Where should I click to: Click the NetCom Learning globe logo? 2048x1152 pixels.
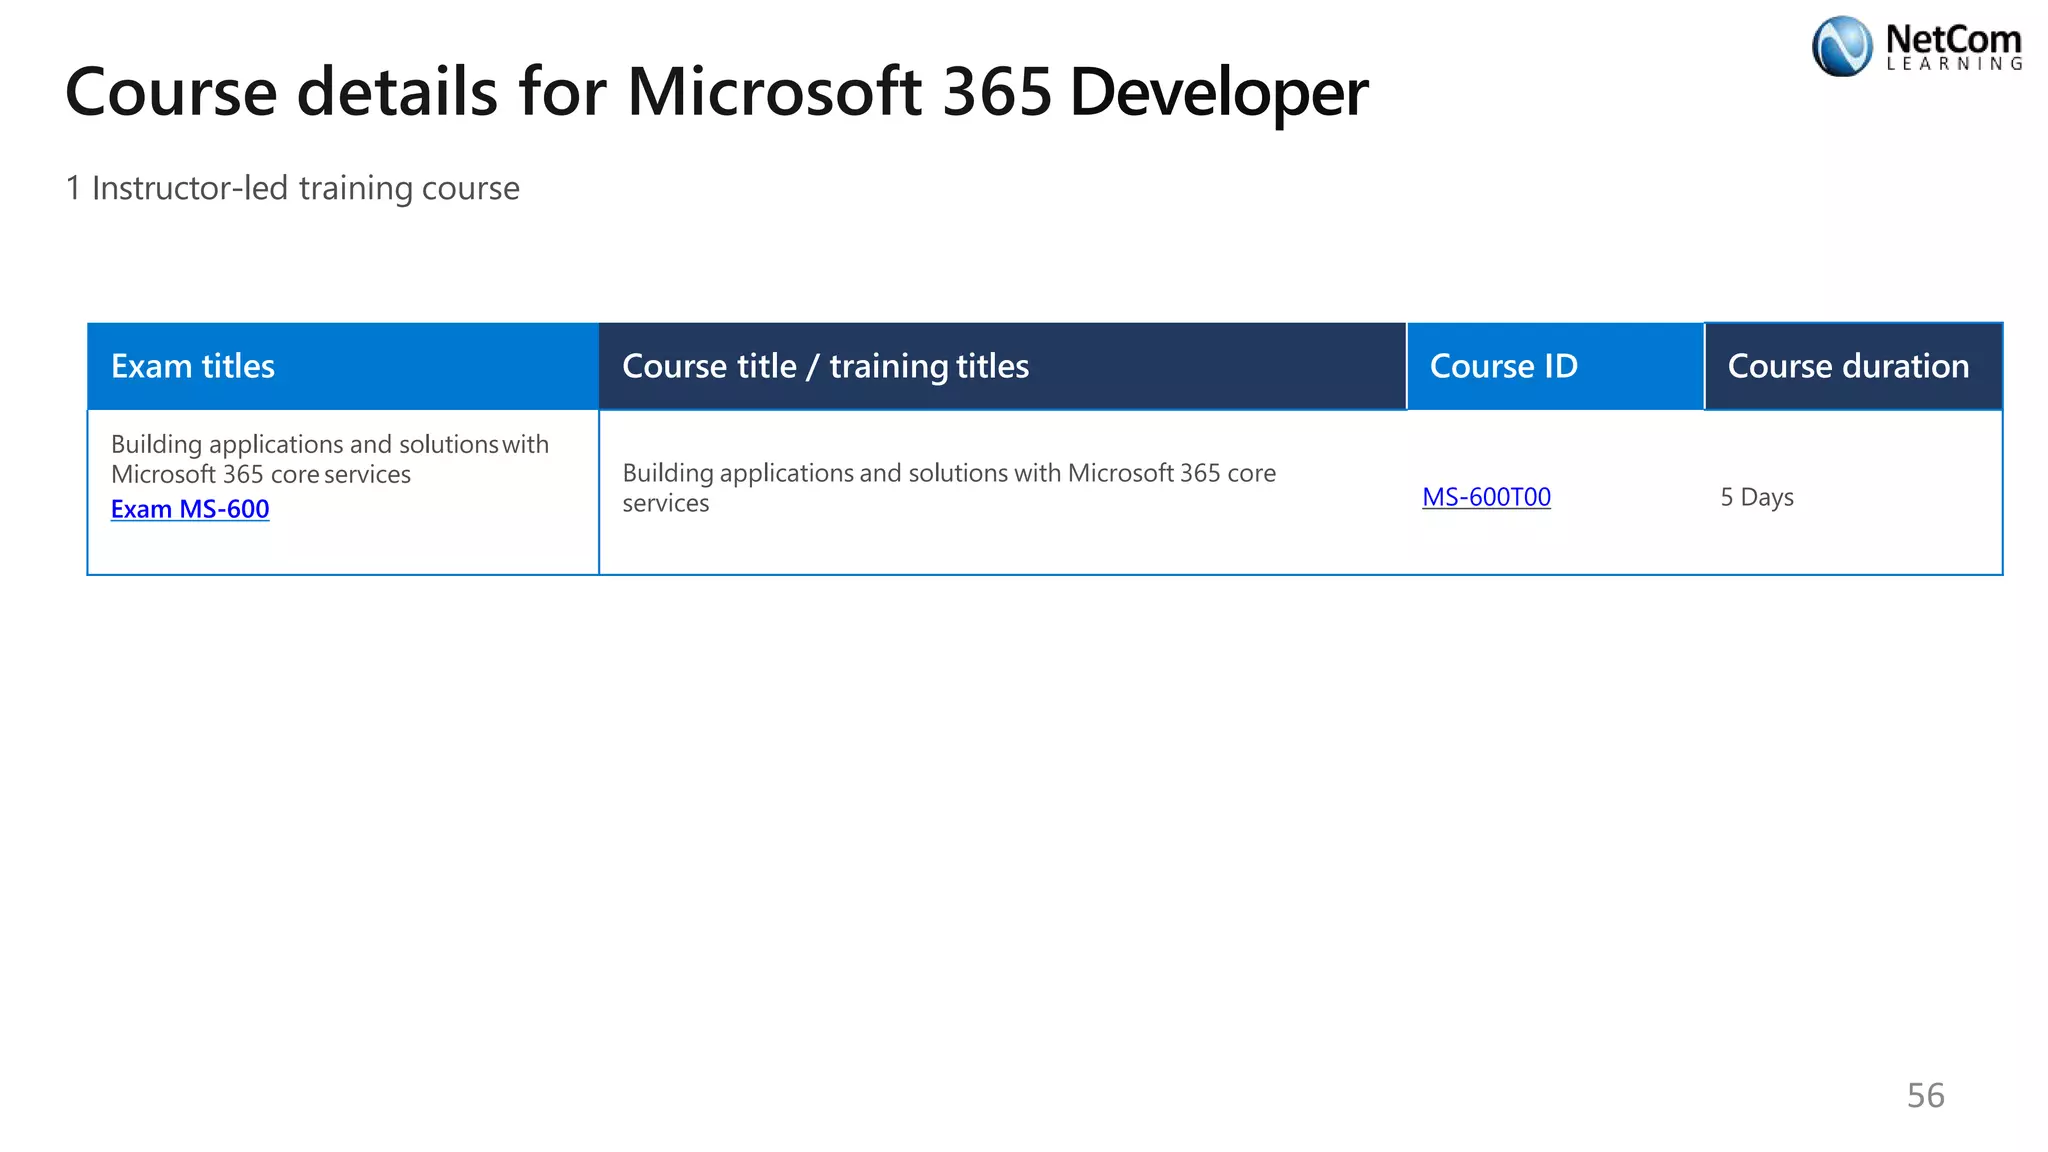click(1842, 46)
